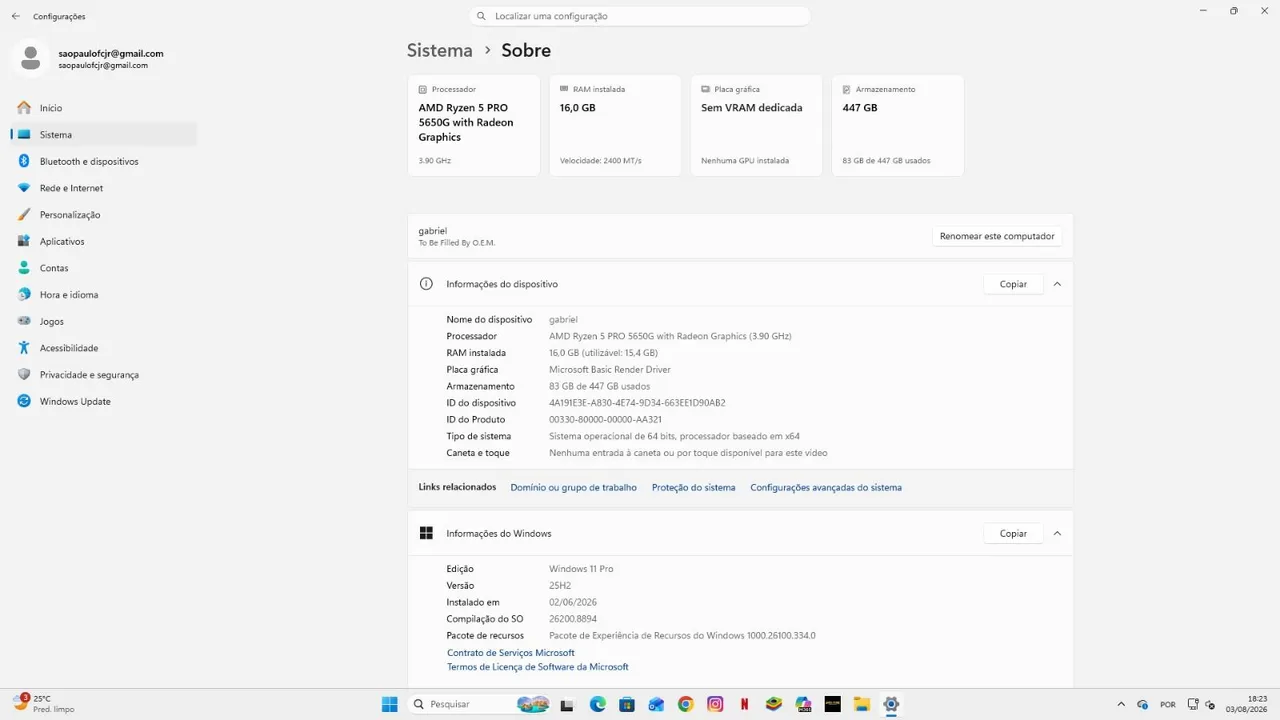Click Renomear este computador button
The width and height of the screenshot is (1280, 720).
point(997,236)
